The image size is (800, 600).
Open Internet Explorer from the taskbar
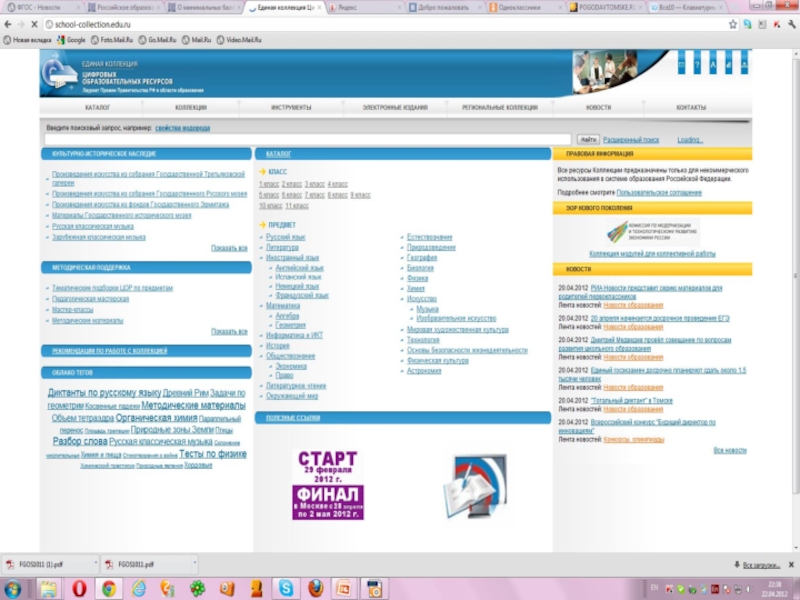[x=138, y=589]
